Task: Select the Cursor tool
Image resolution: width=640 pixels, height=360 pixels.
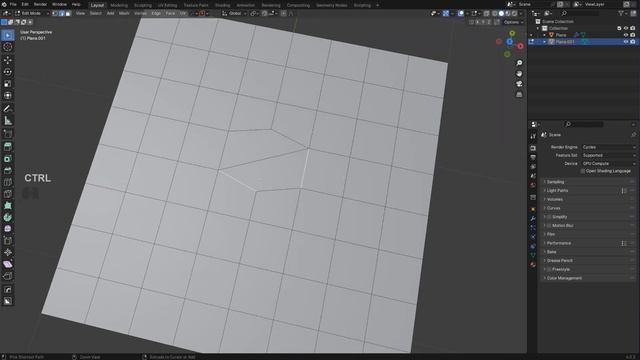Action: tap(8, 47)
